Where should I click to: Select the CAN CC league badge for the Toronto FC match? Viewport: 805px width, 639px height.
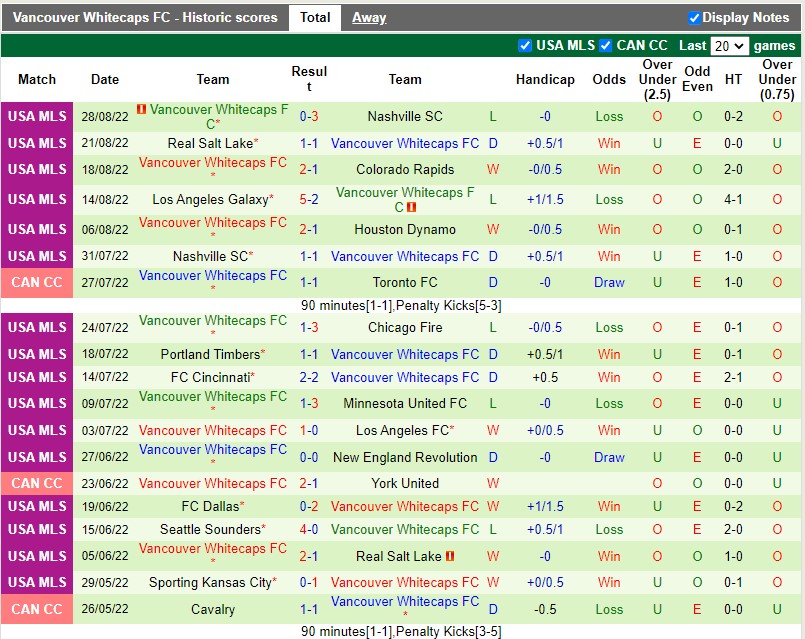click(x=37, y=282)
